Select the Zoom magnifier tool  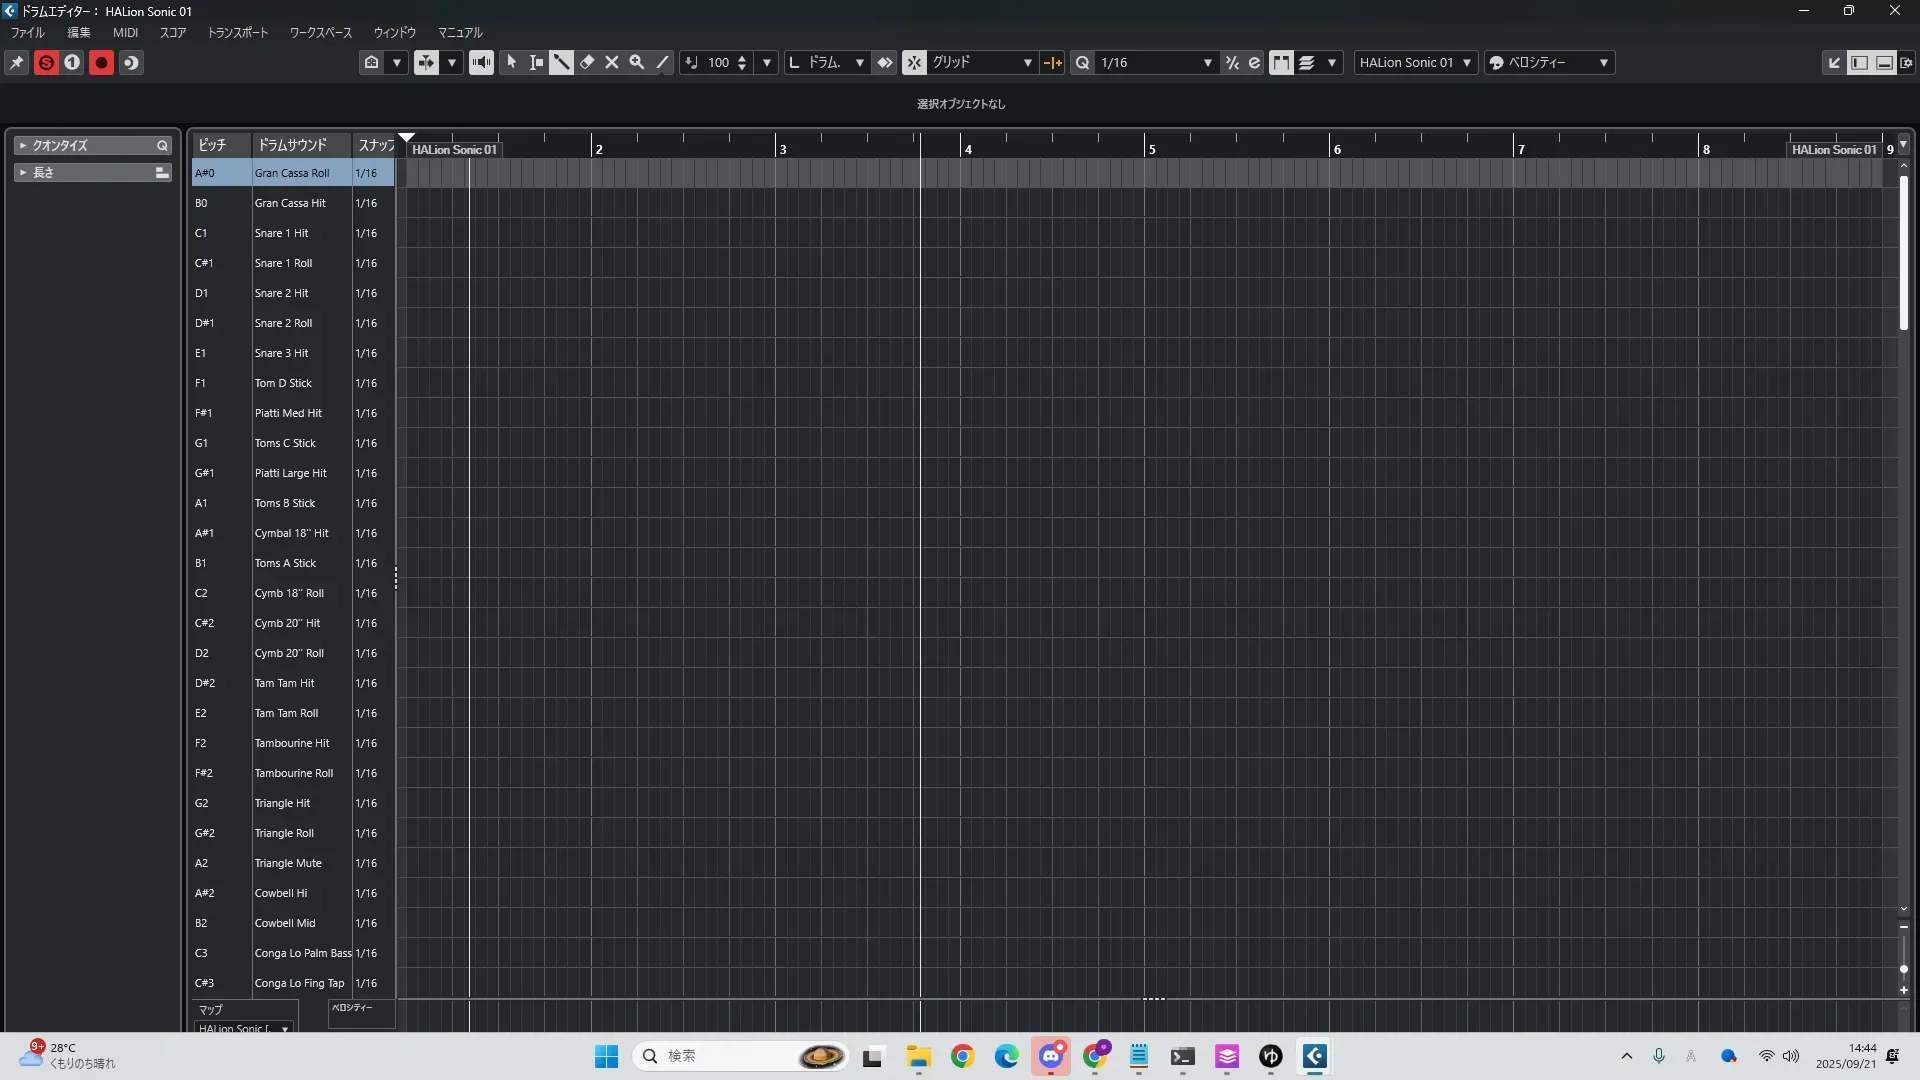click(637, 62)
